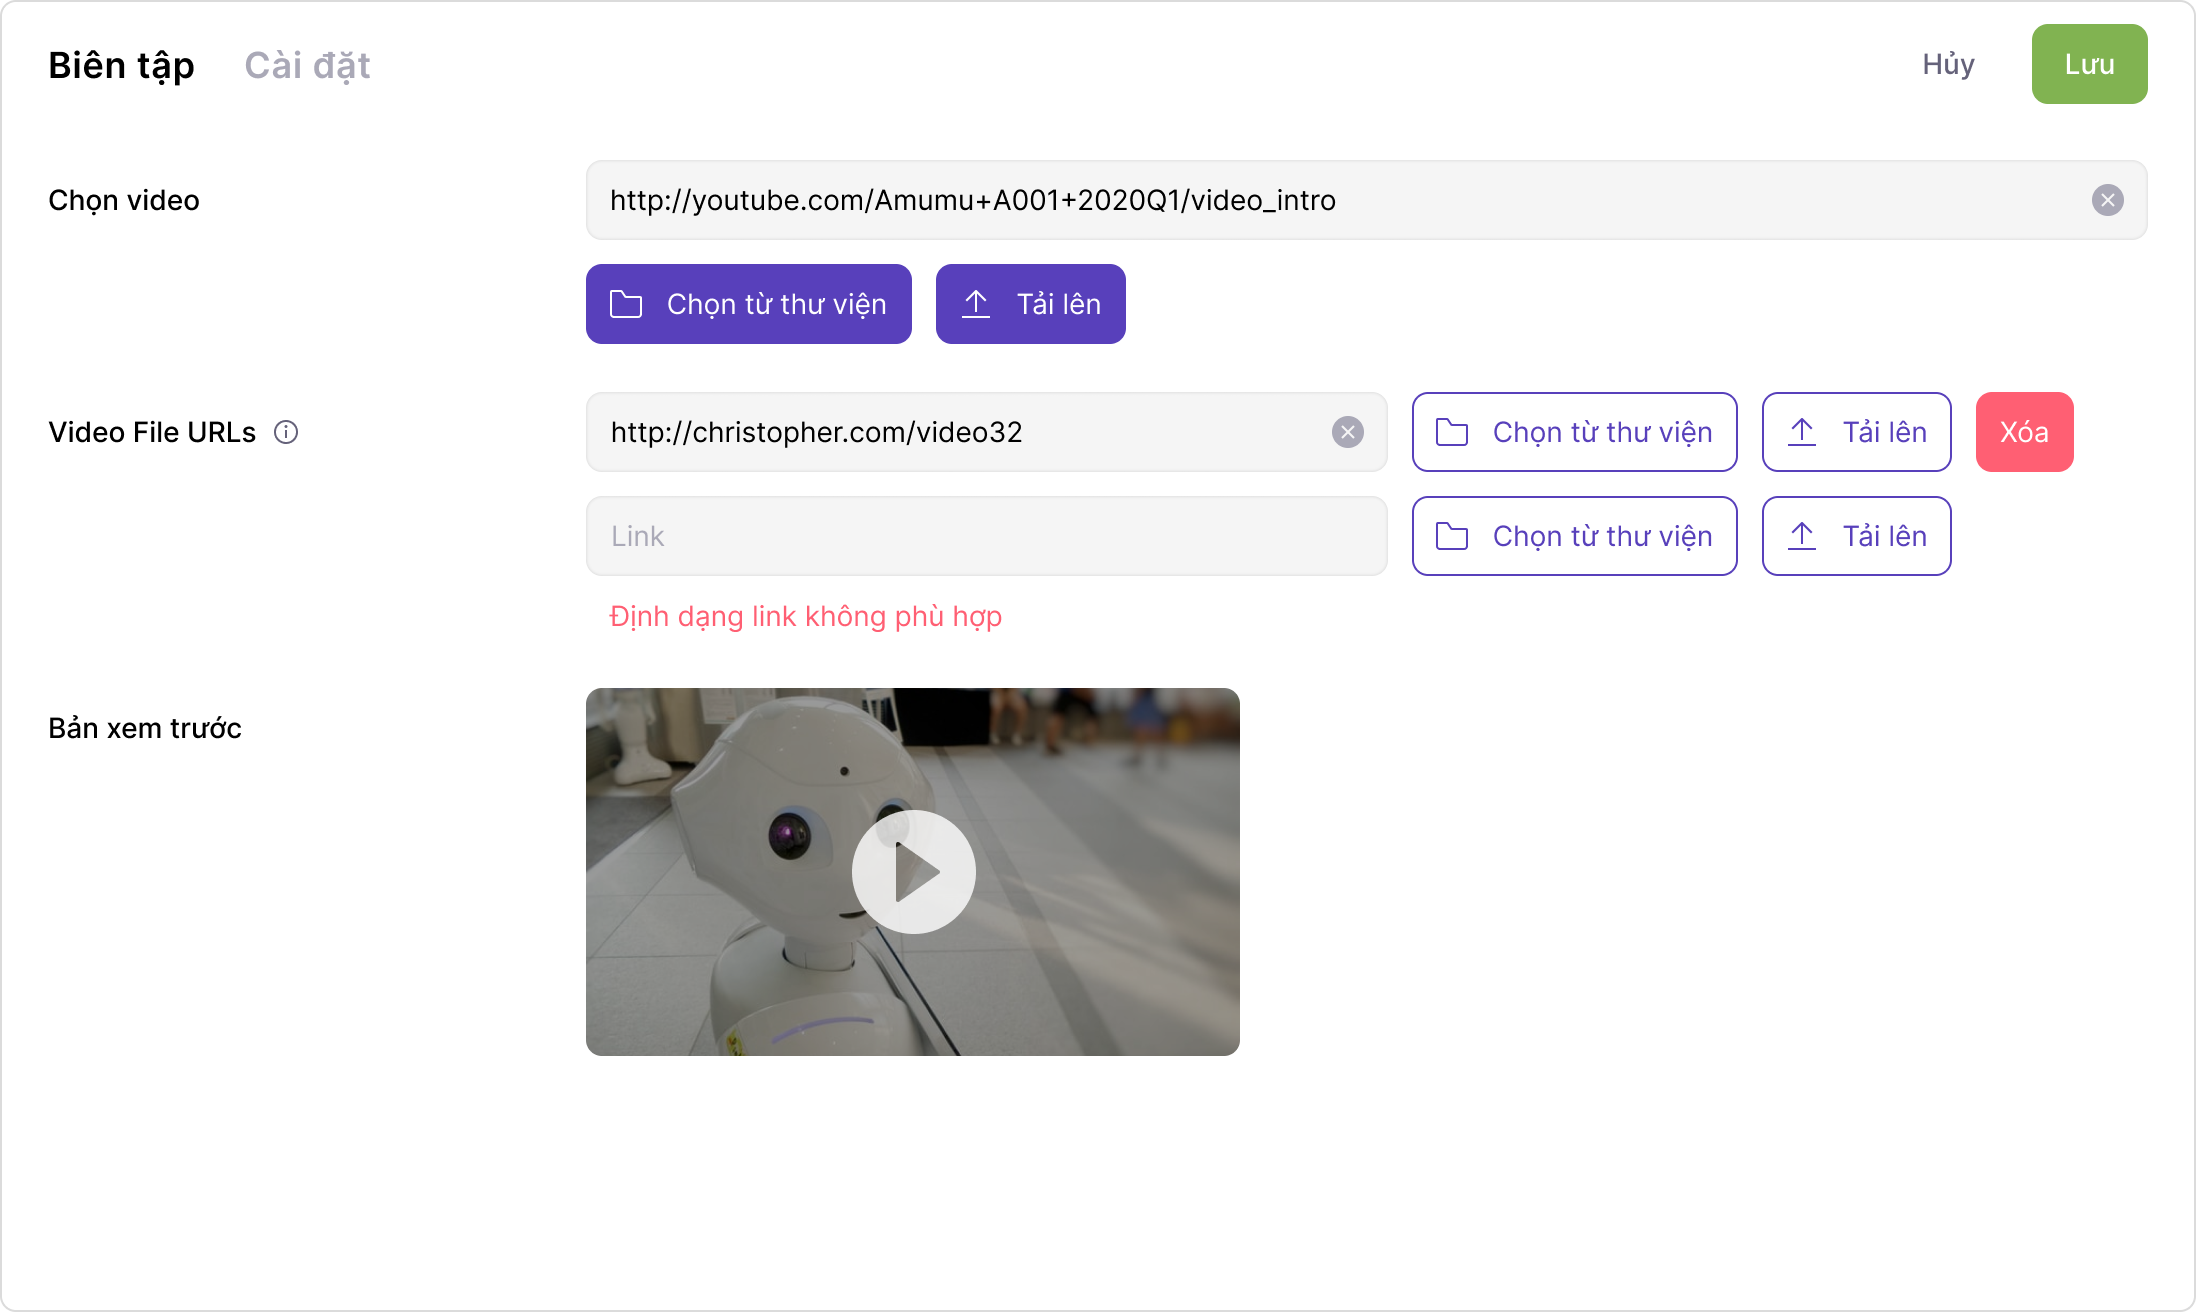Clear the christopher.com video URL

coord(1347,432)
